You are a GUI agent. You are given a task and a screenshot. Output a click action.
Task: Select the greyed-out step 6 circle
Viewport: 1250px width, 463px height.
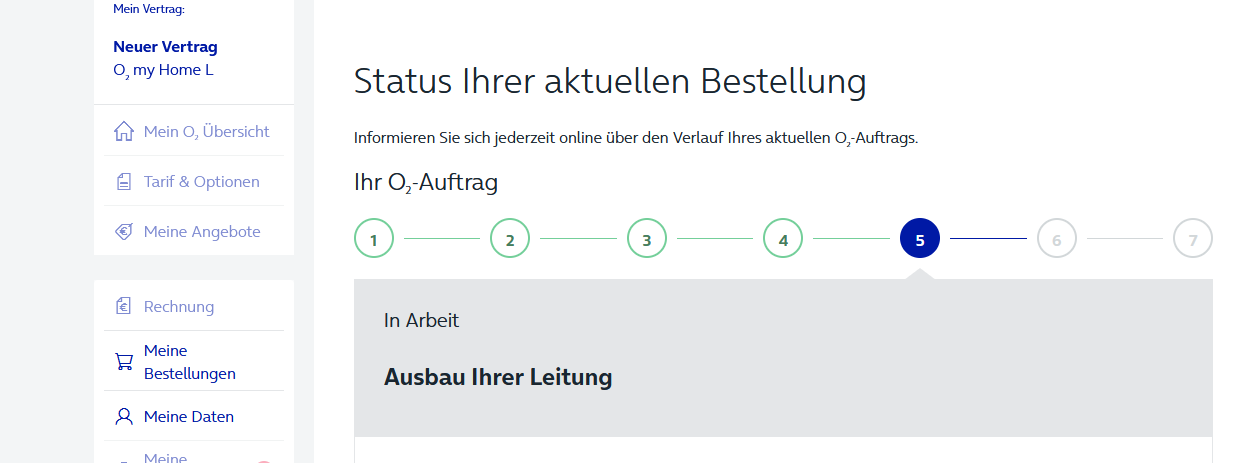(1056, 239)
